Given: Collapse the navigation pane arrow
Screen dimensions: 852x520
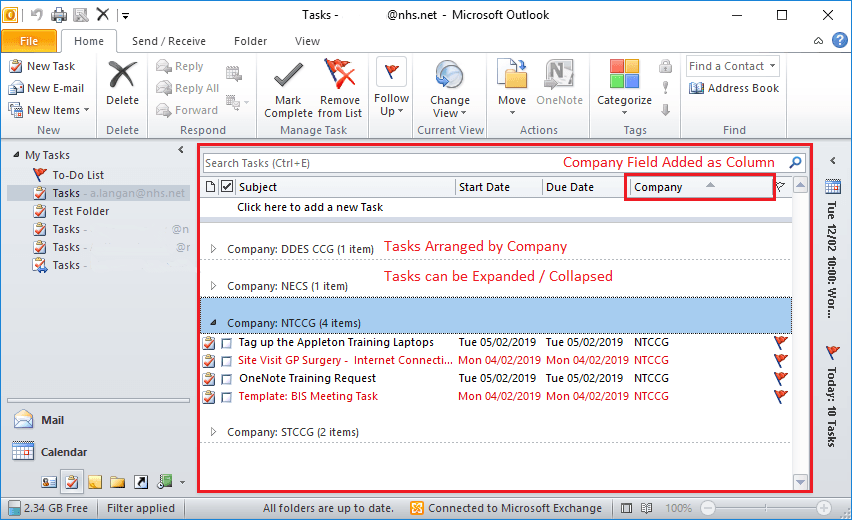Looking at the screenshot, I should (x=181, y=150).
